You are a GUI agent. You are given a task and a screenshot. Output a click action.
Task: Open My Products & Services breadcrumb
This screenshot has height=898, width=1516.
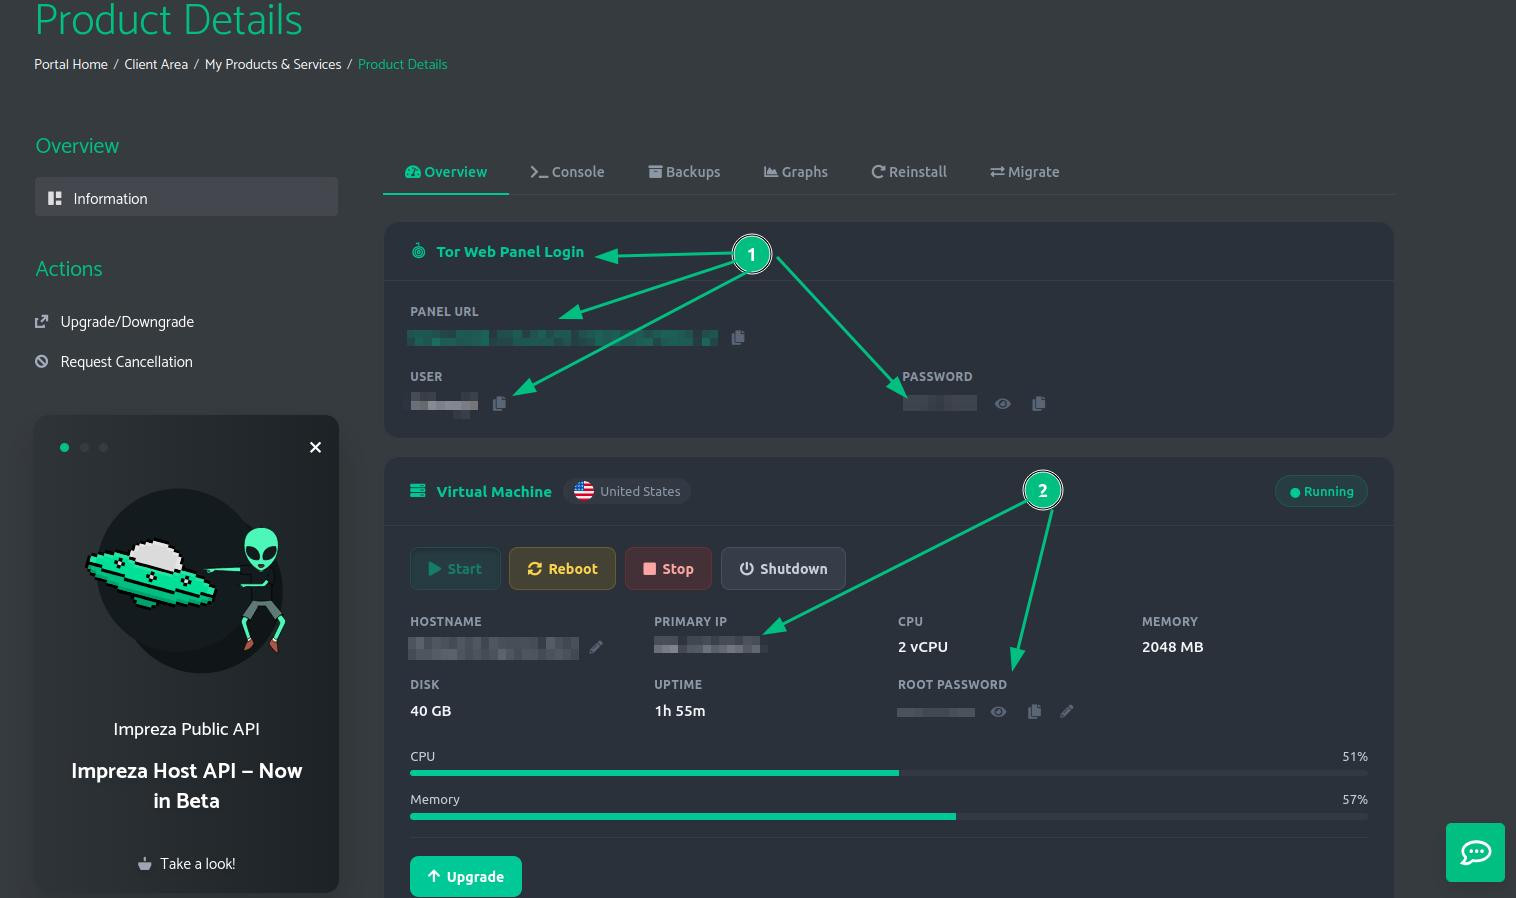pos(273,64)
